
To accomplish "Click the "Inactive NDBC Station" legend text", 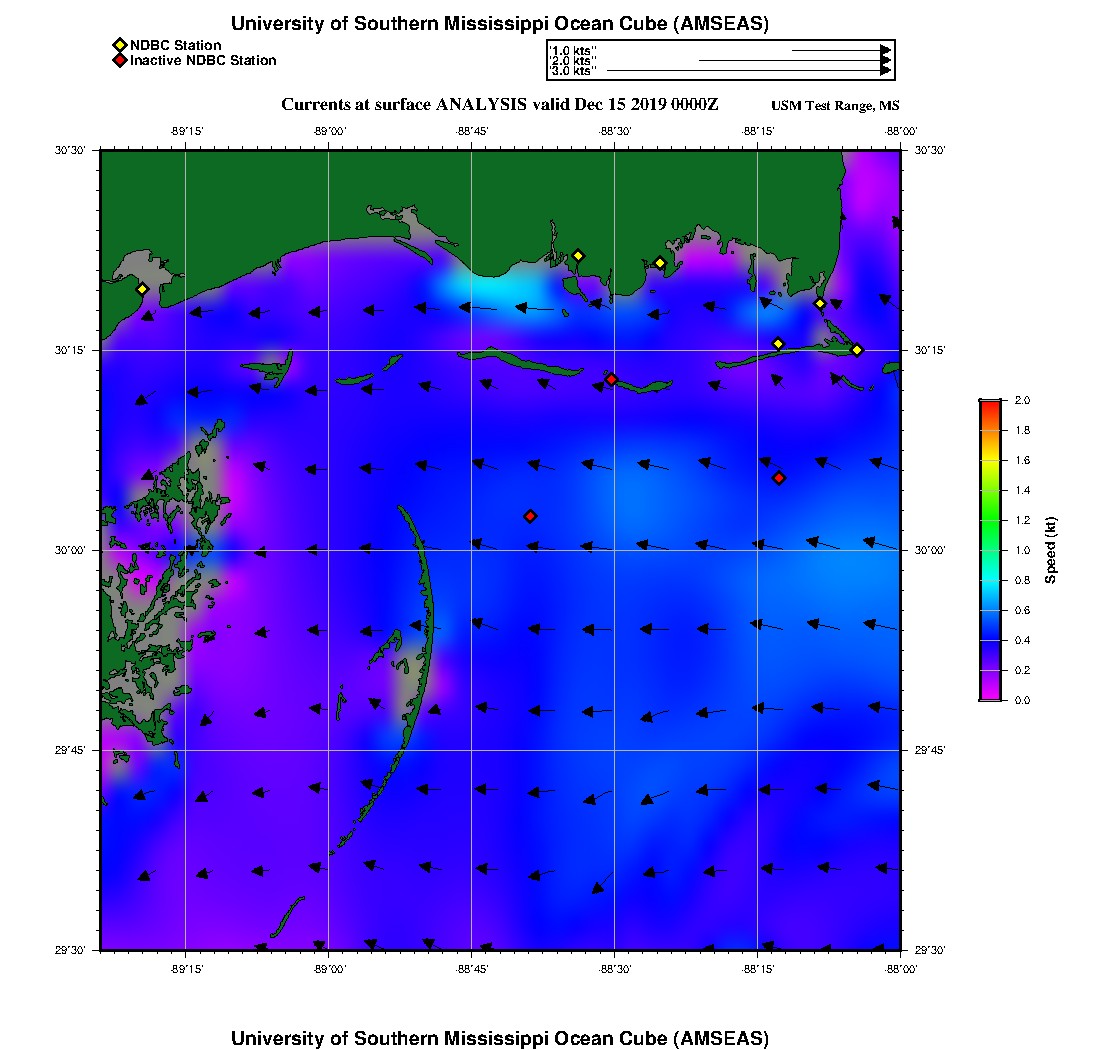I will pyautogui.click(x=203, y=60).
